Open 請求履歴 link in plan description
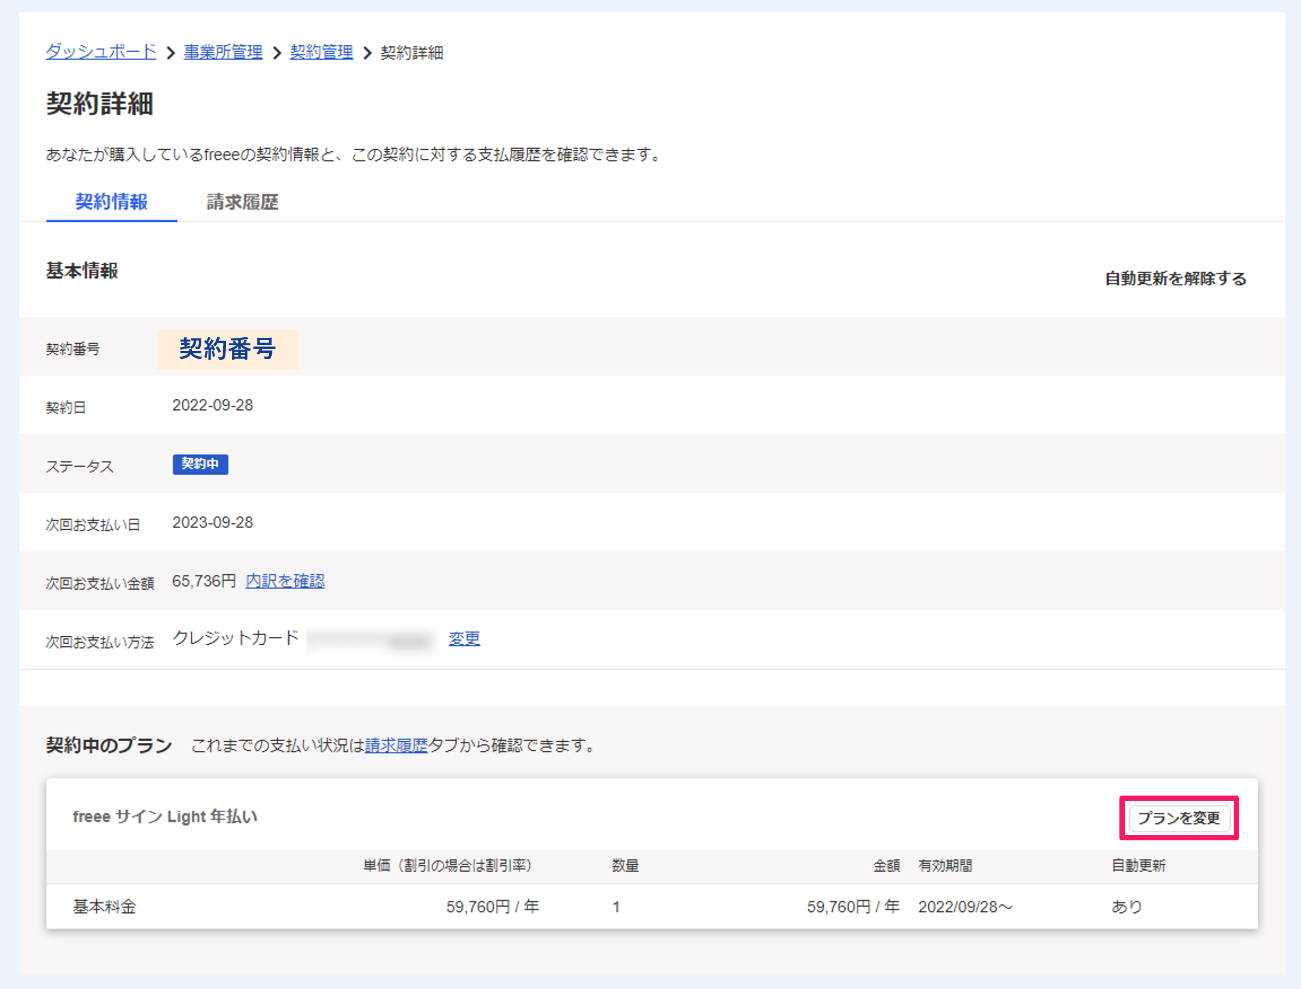The image size is (1301, 989). [396, 745]
